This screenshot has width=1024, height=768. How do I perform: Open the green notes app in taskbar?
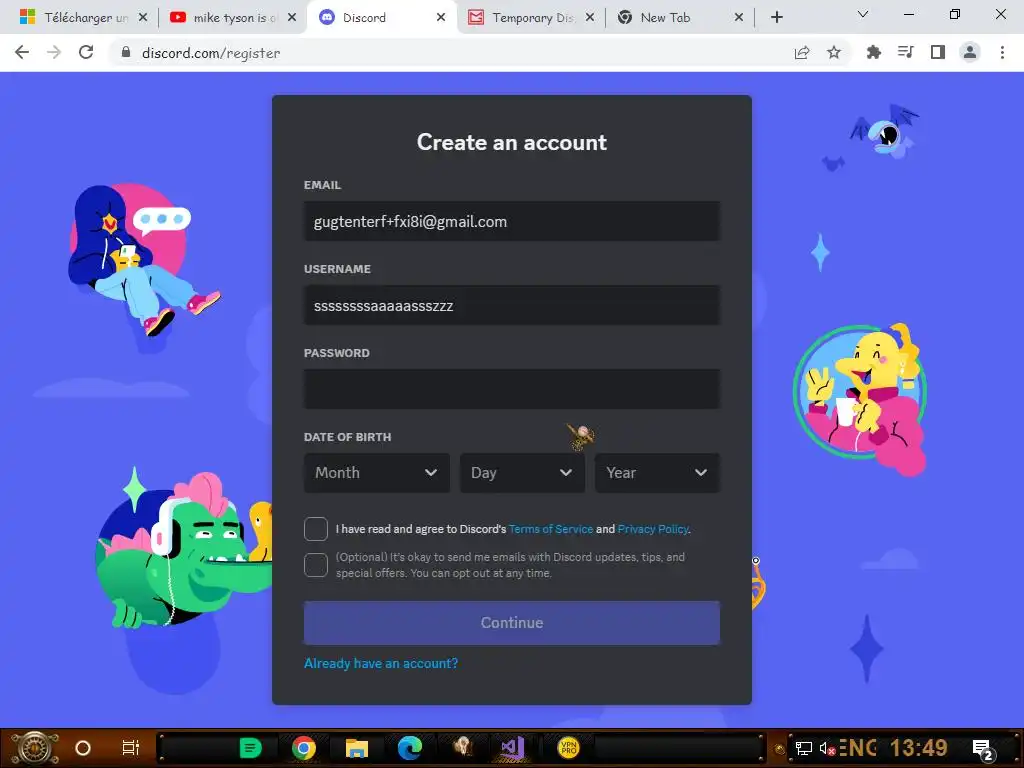click(x=250, y=748)
